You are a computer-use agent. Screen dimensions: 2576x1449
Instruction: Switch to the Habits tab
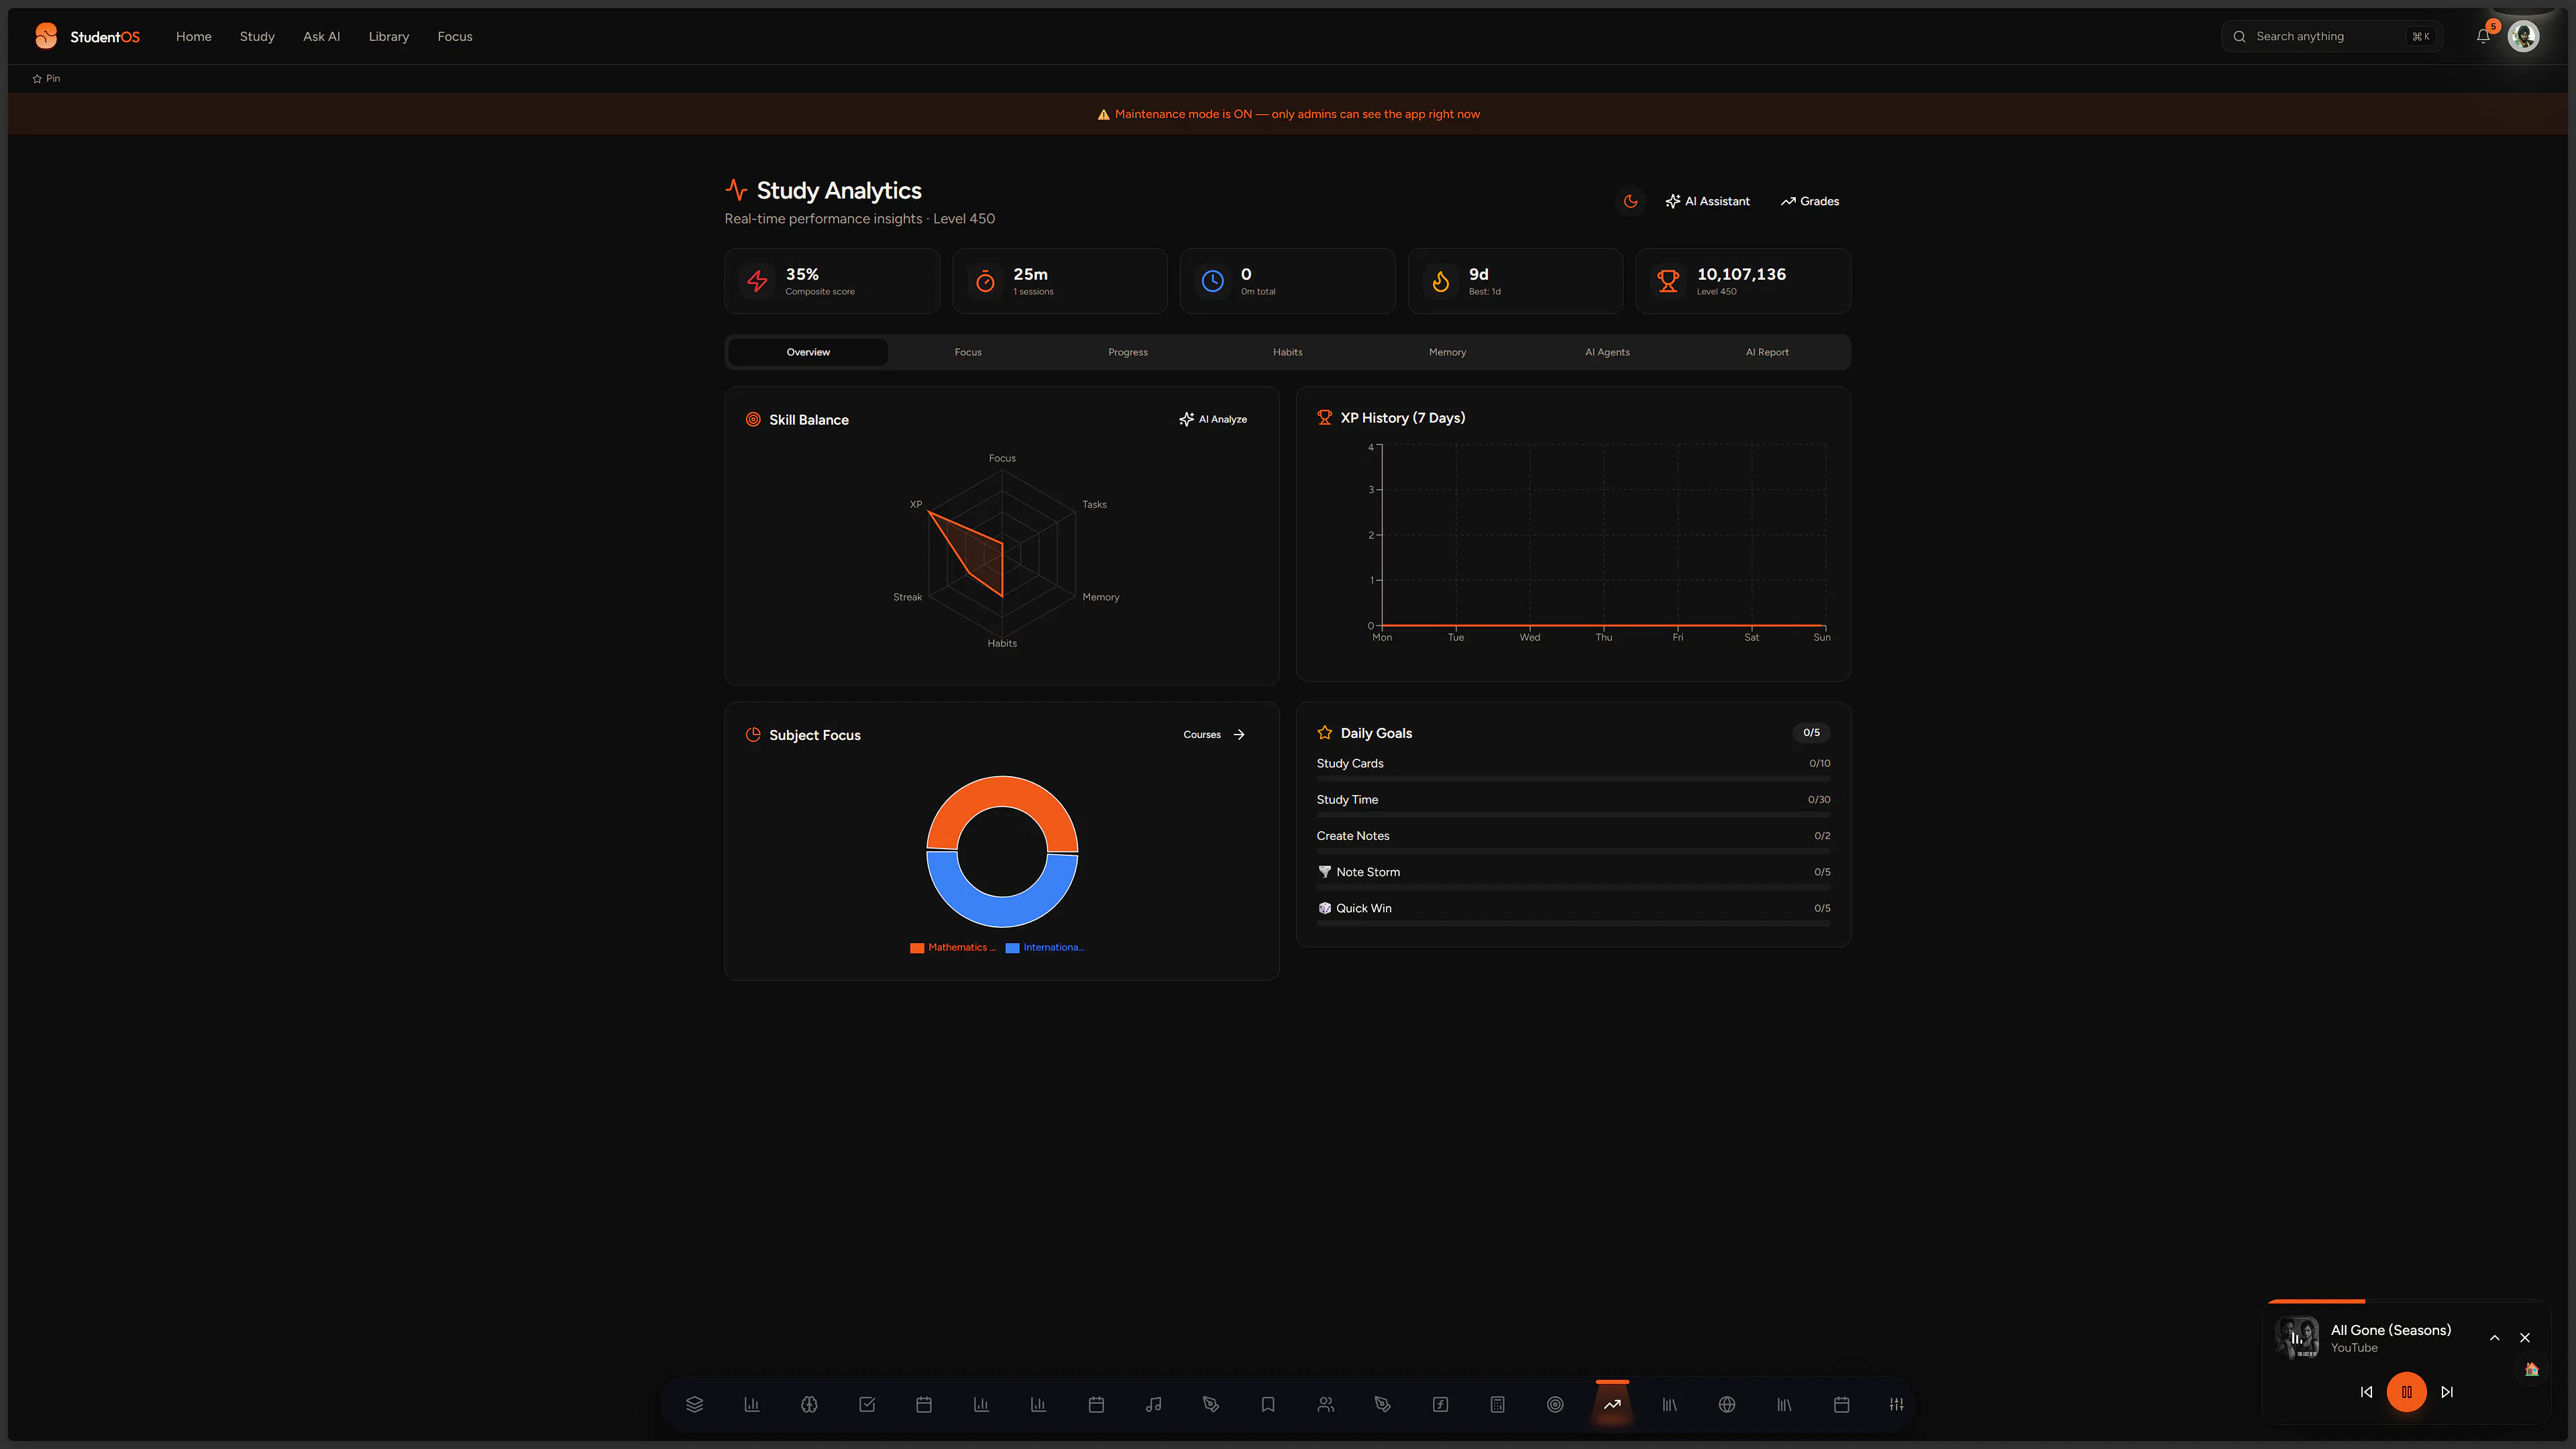pyautogui.click(x=1288, y=352)
